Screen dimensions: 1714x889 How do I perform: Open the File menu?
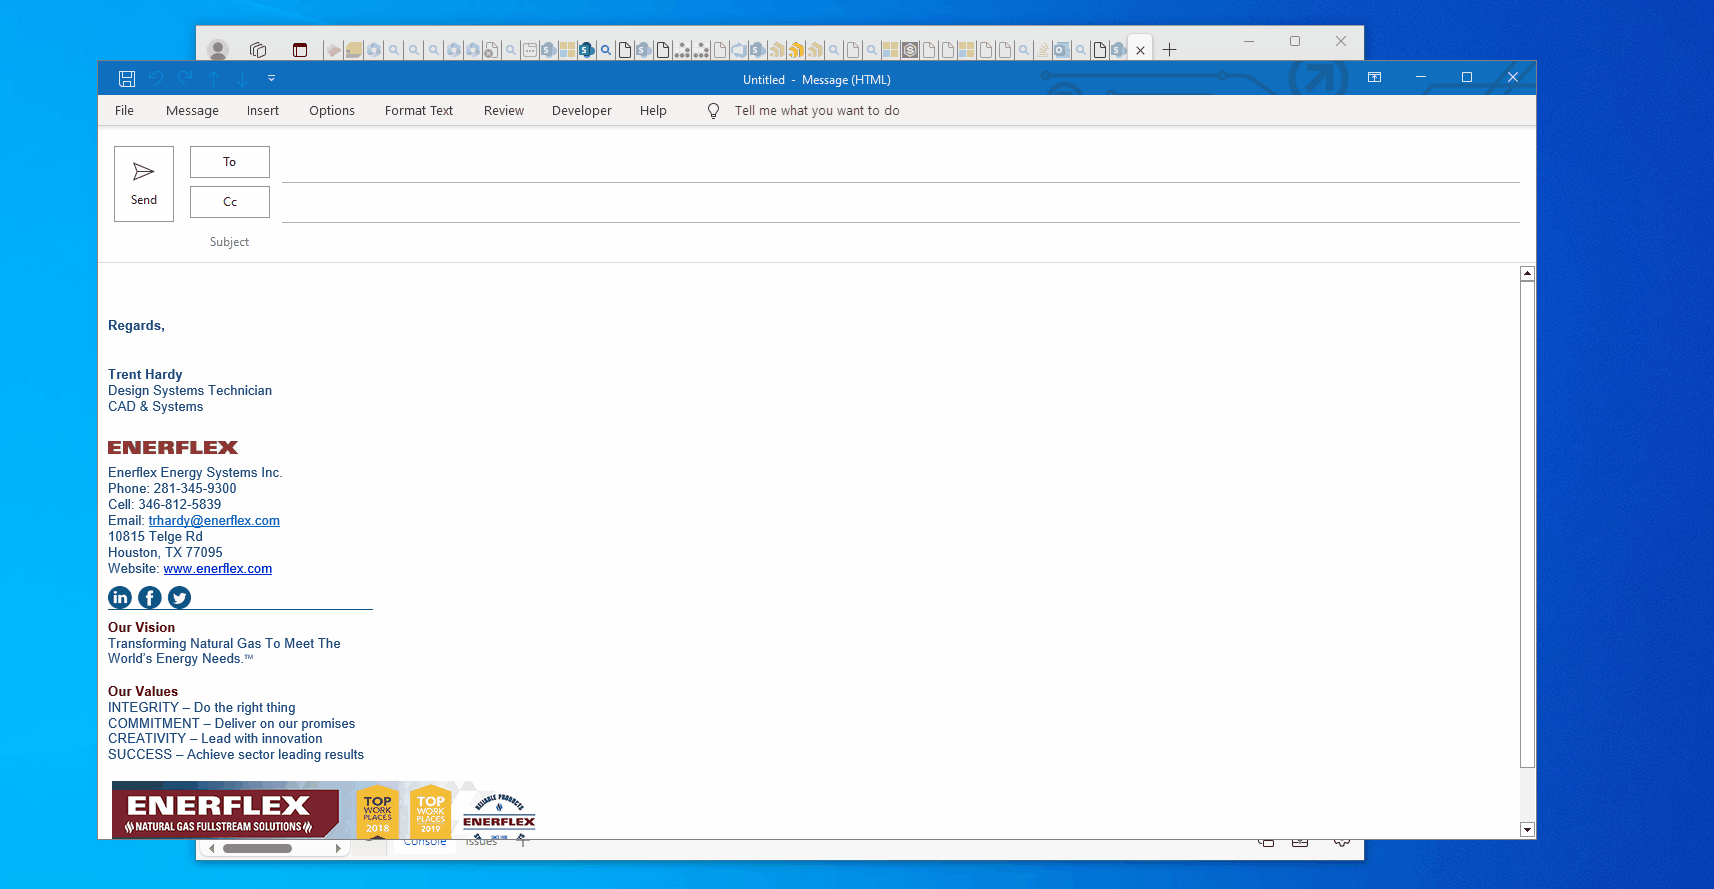tap(124, 111)
